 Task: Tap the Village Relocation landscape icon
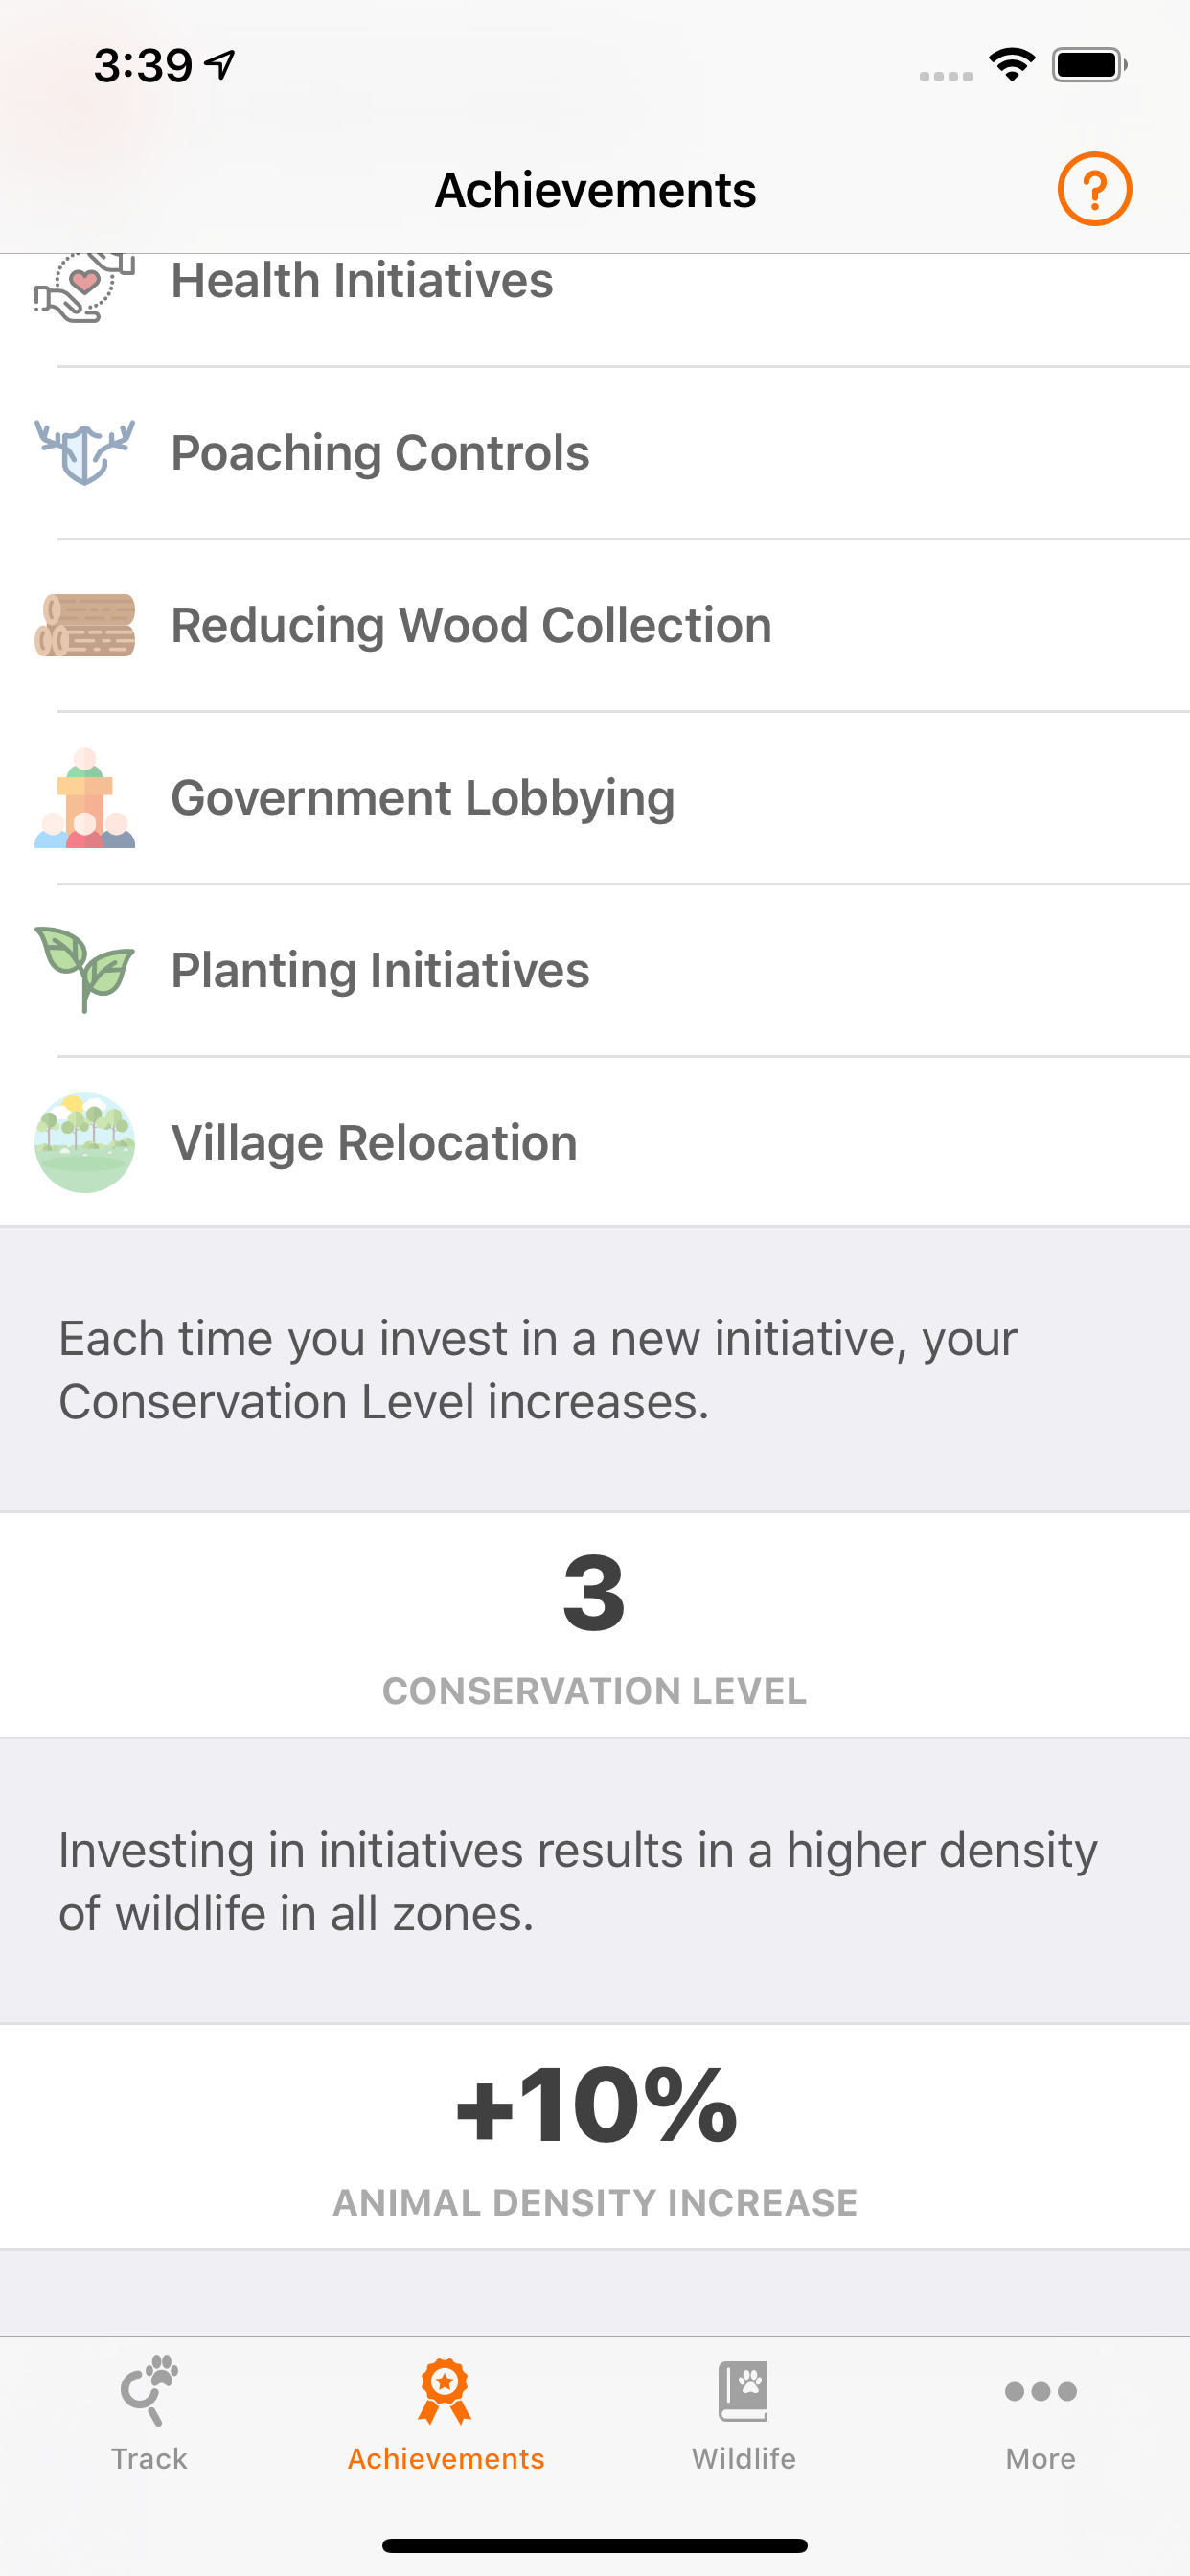[85, 1142]
